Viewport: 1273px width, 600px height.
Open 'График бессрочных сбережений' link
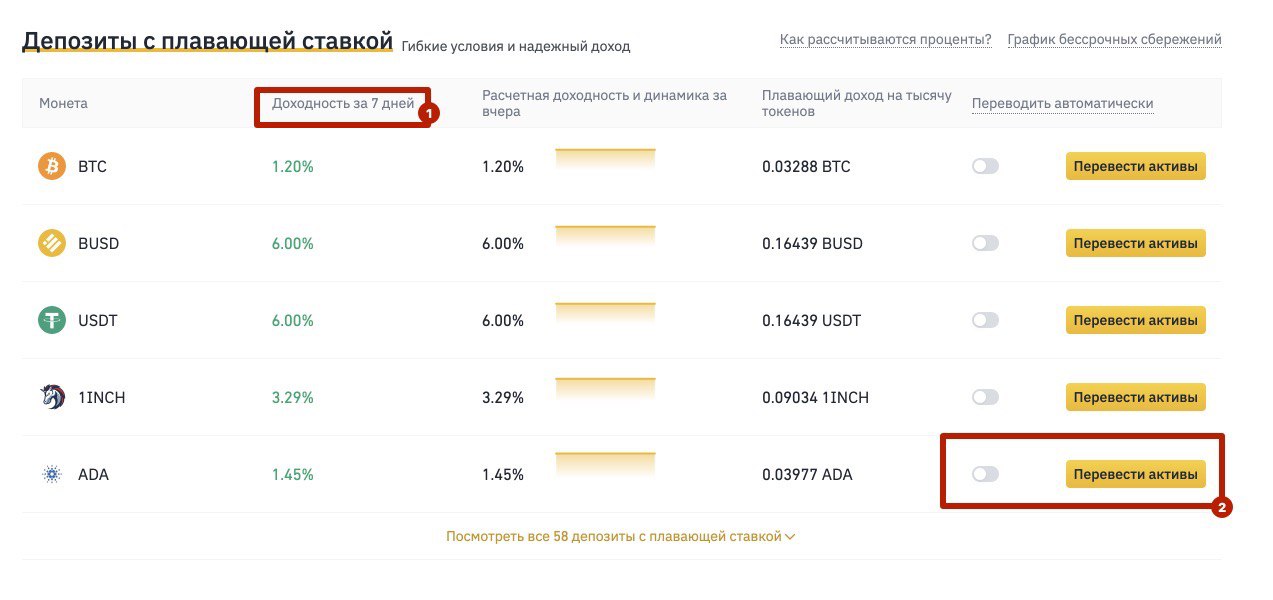[1114, 40]
